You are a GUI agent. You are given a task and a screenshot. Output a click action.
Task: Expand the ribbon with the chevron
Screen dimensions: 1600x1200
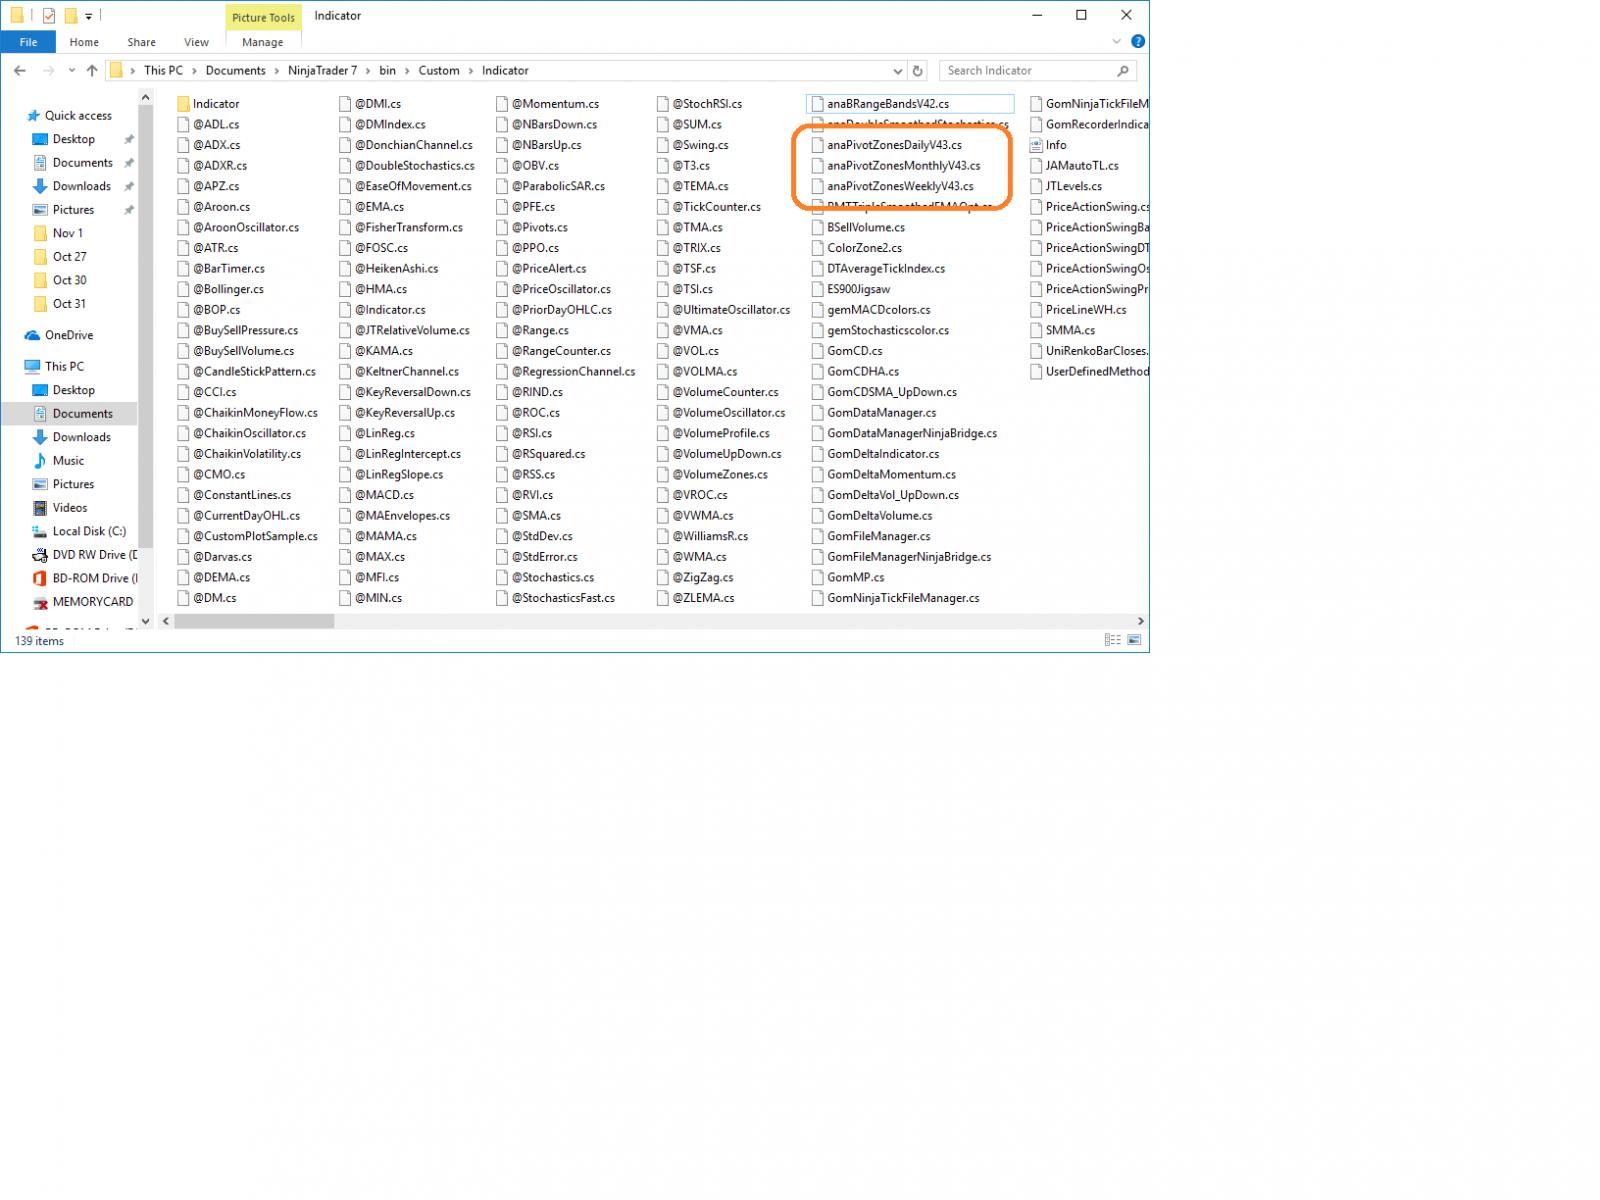point(1117,42)
